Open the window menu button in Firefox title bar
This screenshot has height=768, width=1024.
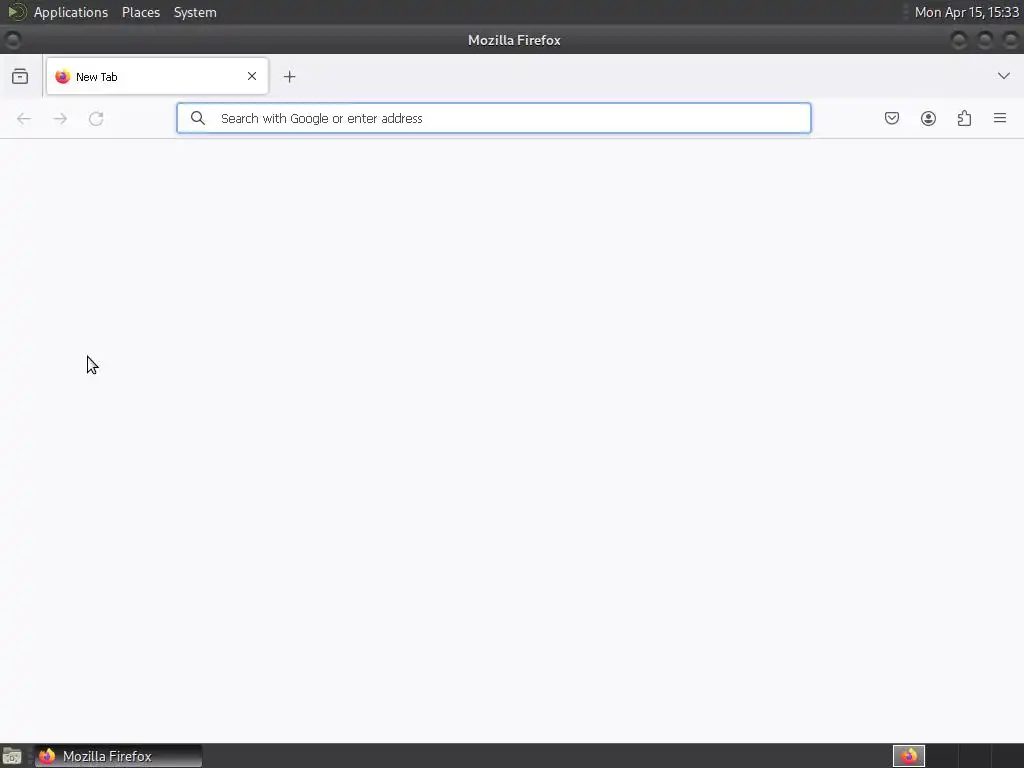point(12,40)
